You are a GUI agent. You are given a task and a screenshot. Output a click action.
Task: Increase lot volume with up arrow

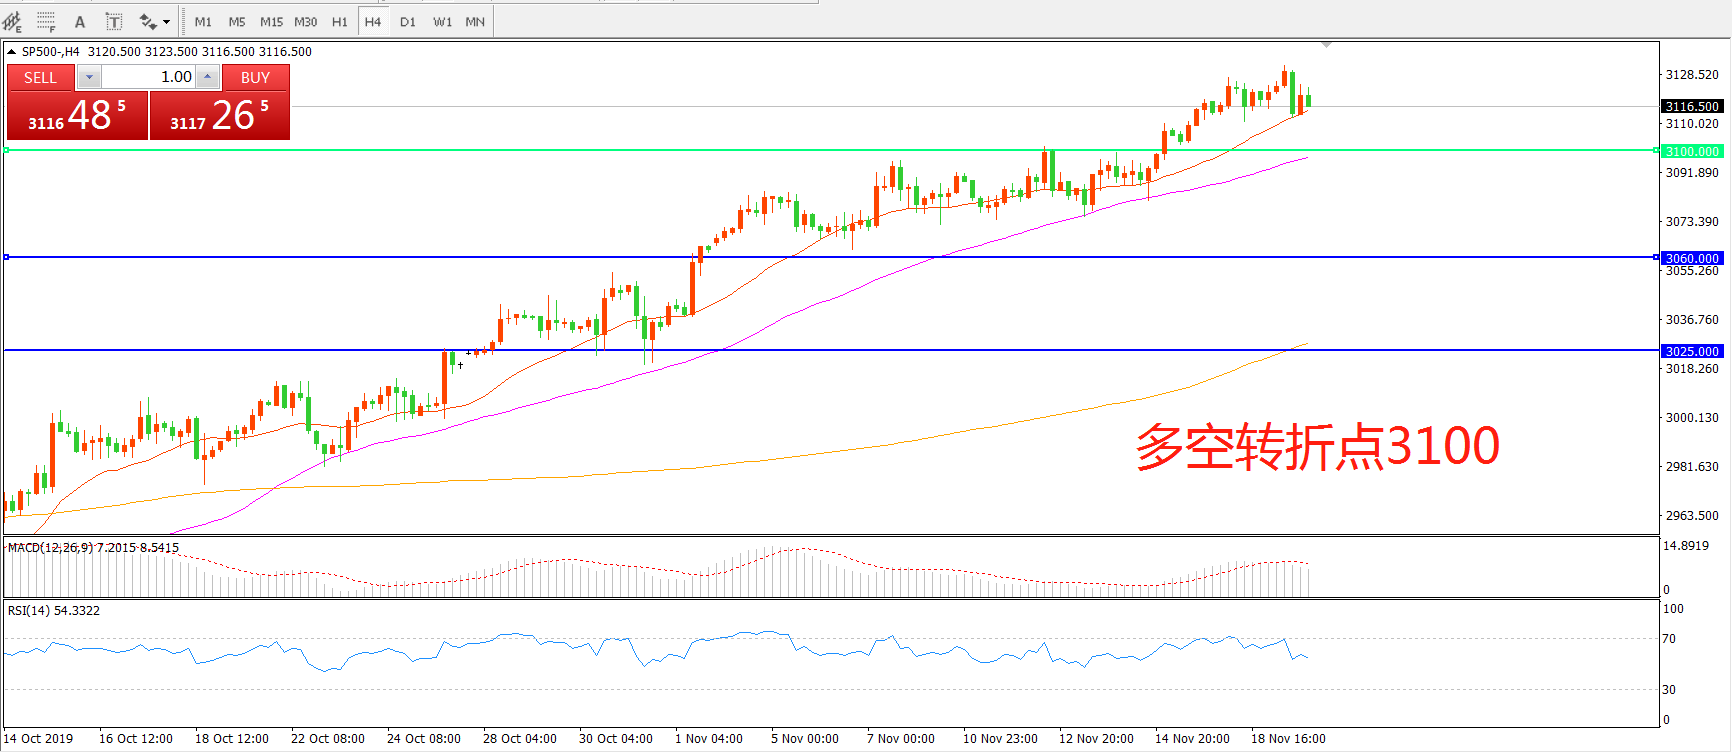(x=207, y=77)
